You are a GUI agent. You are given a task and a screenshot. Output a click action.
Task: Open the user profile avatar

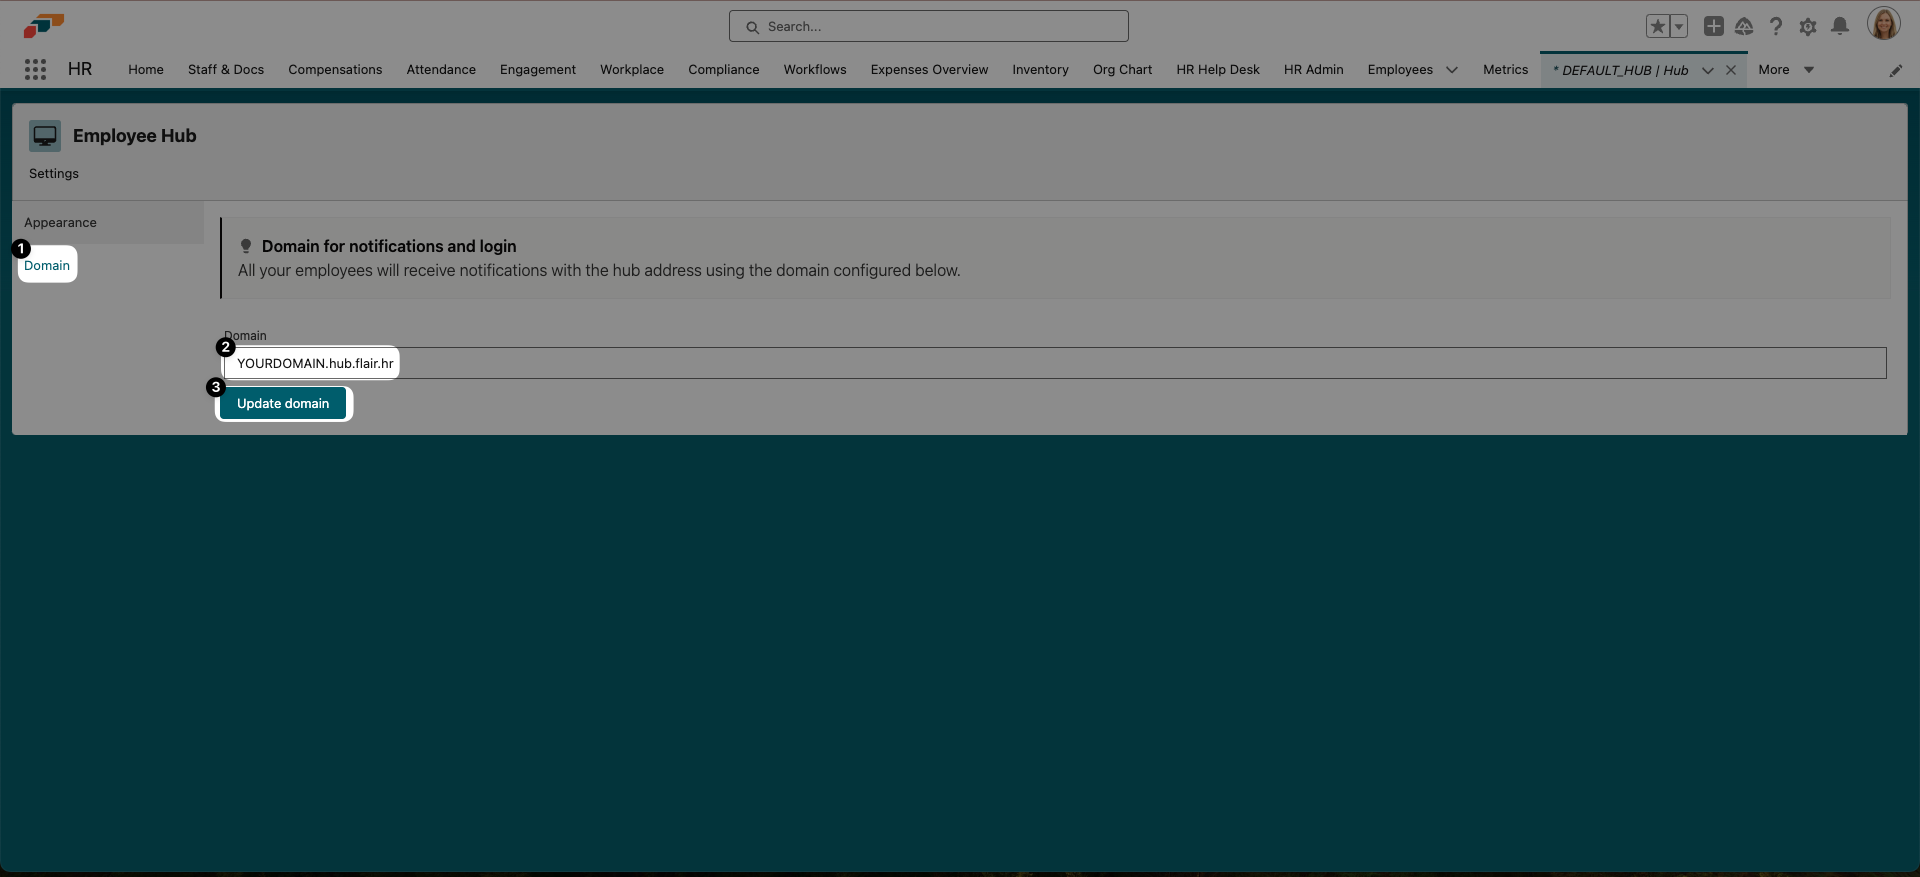(x=1883, y=25)
